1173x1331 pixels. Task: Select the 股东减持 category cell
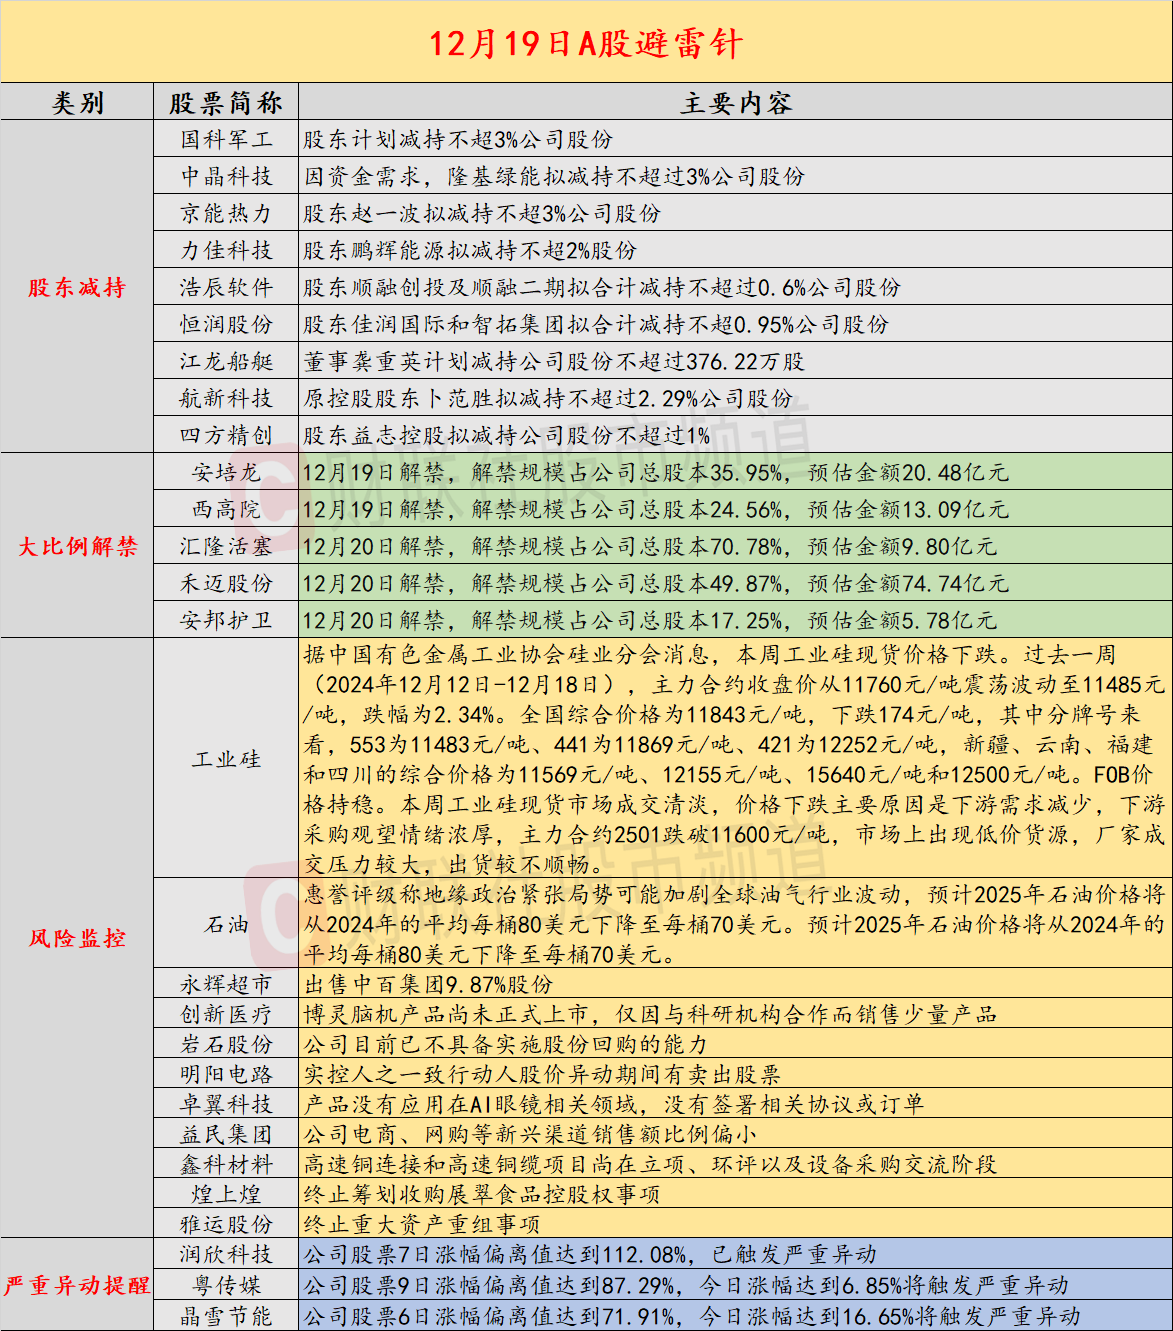(77, 288)
